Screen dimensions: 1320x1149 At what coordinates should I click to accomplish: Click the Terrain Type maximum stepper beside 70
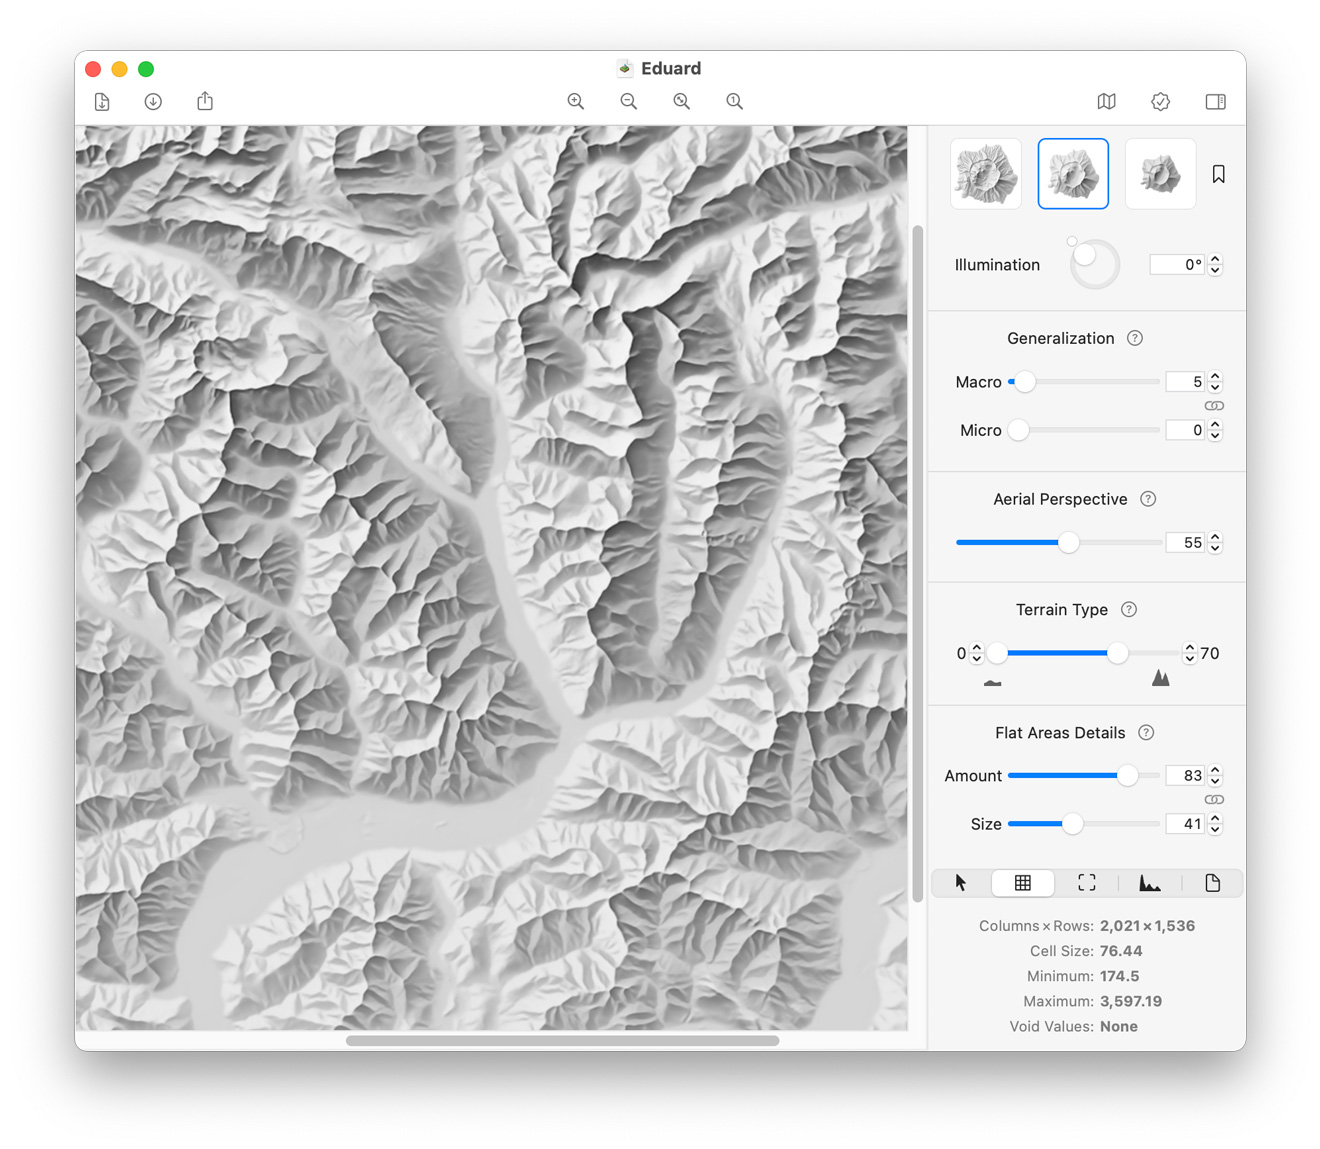1189,653
